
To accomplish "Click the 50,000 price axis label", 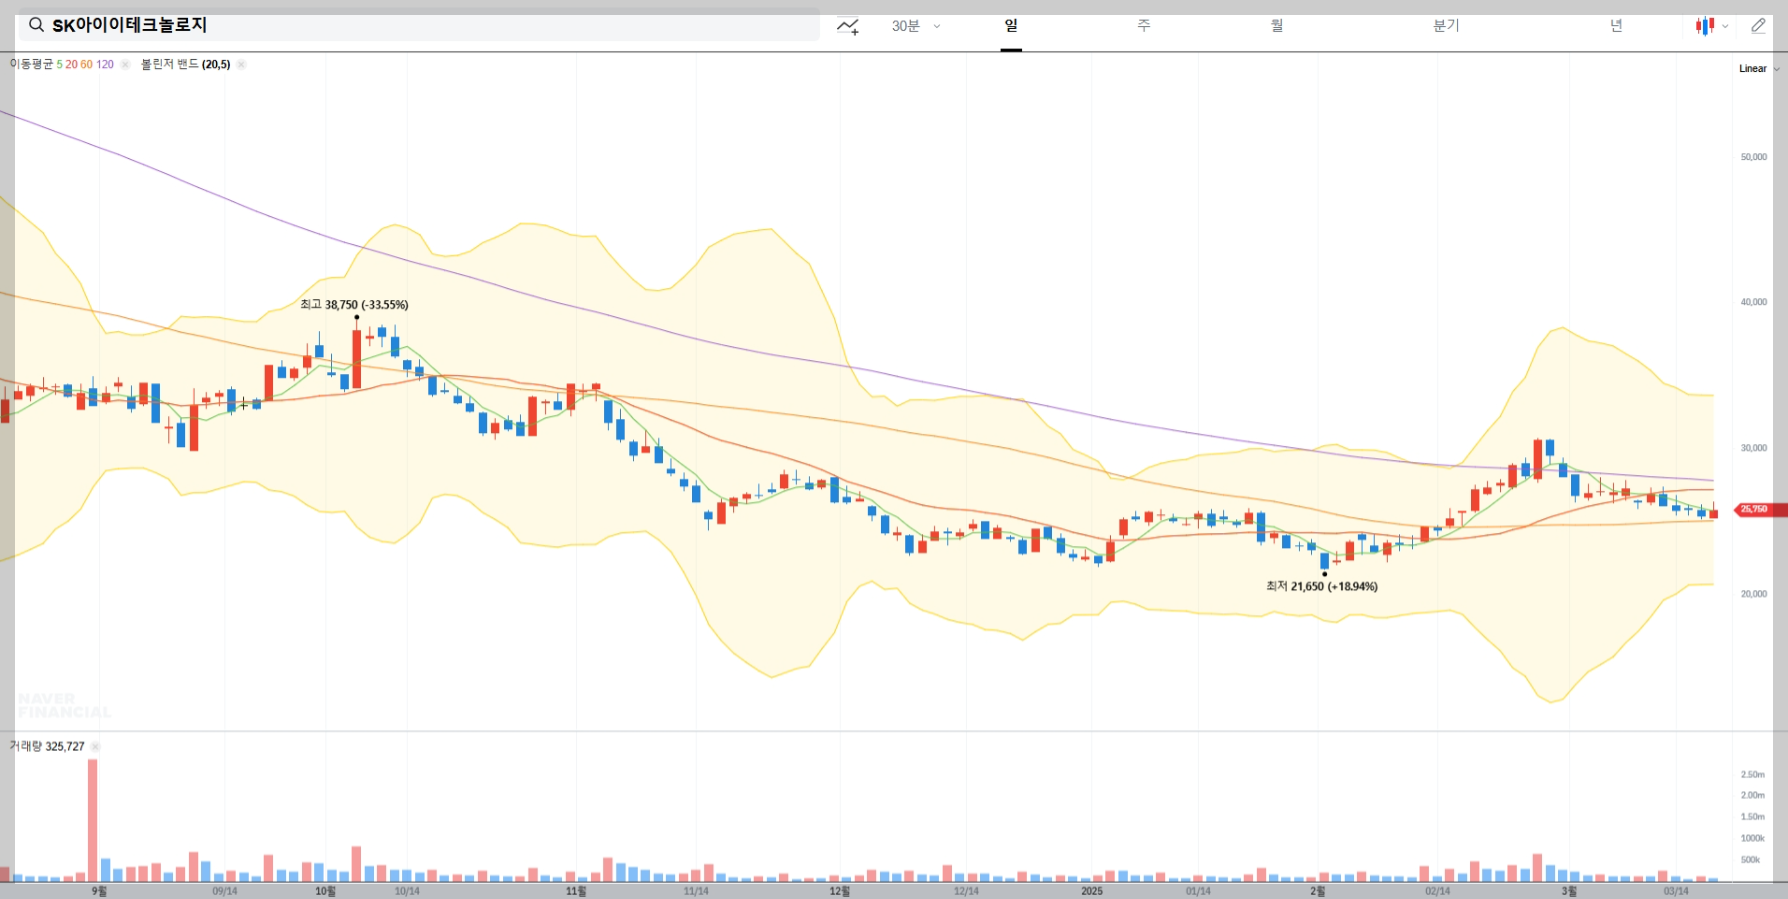I will pyautogui.click(x=1754, y=157).
